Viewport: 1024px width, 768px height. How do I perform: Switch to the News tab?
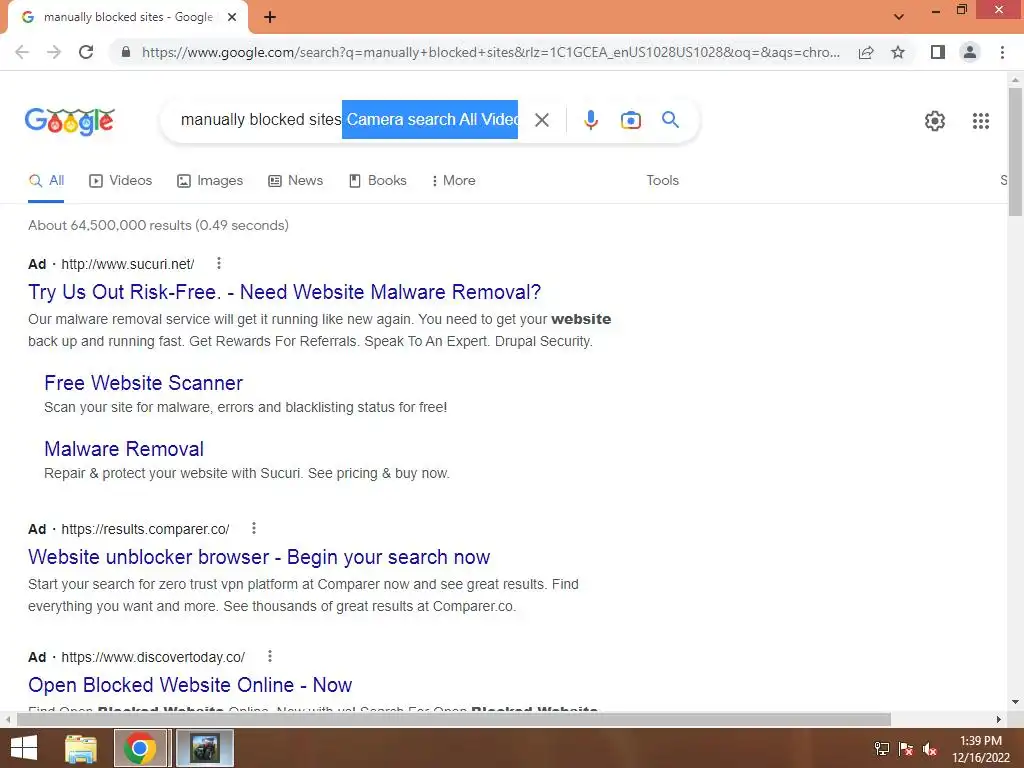(x=296, y=181)
